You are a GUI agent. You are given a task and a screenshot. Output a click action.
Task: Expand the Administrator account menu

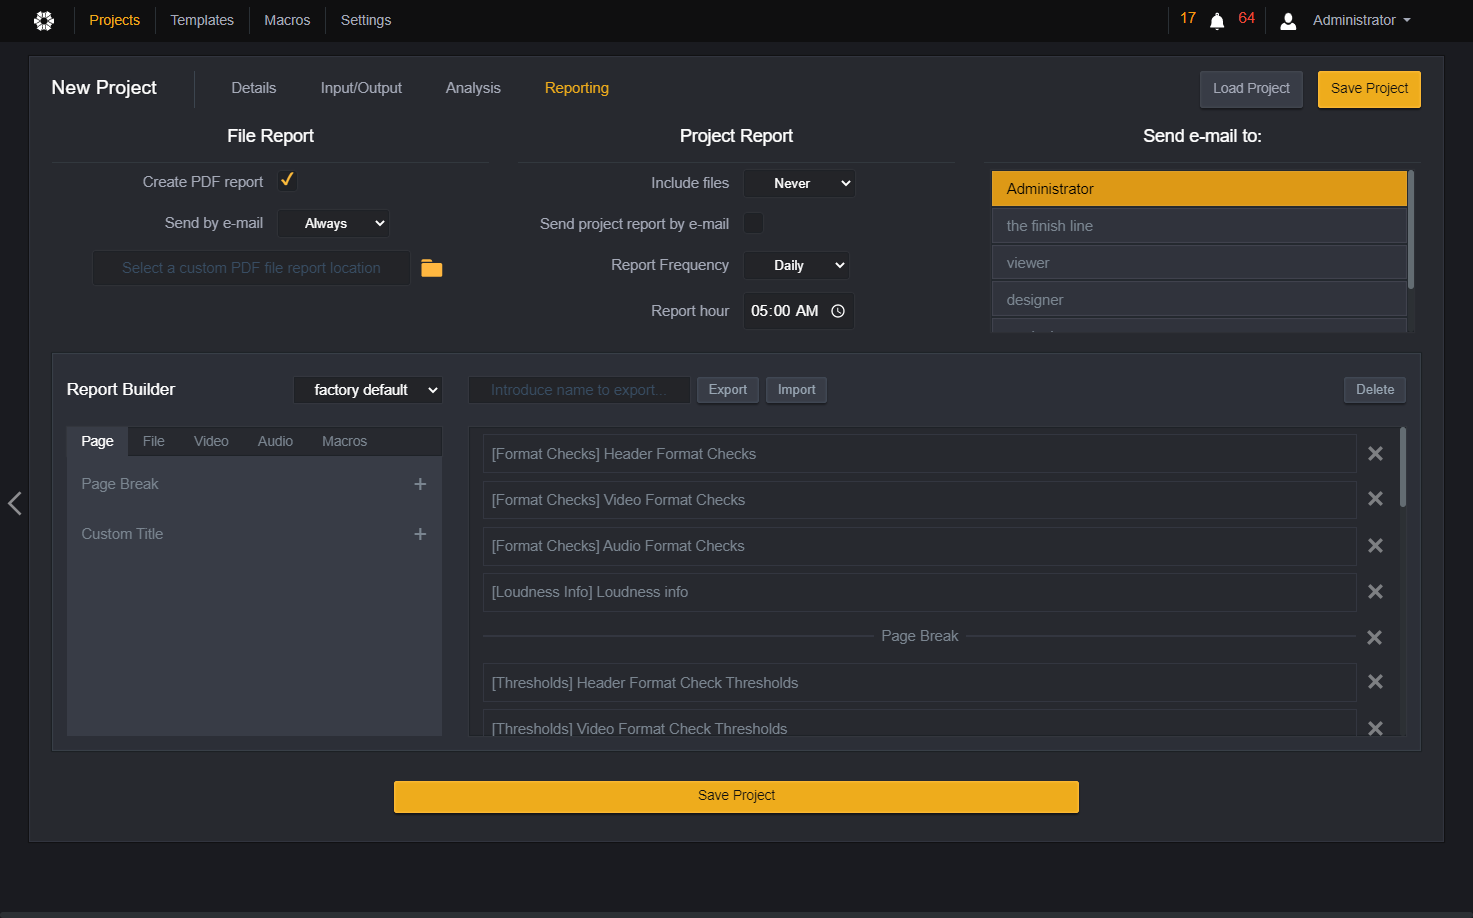coord(1361,20)
